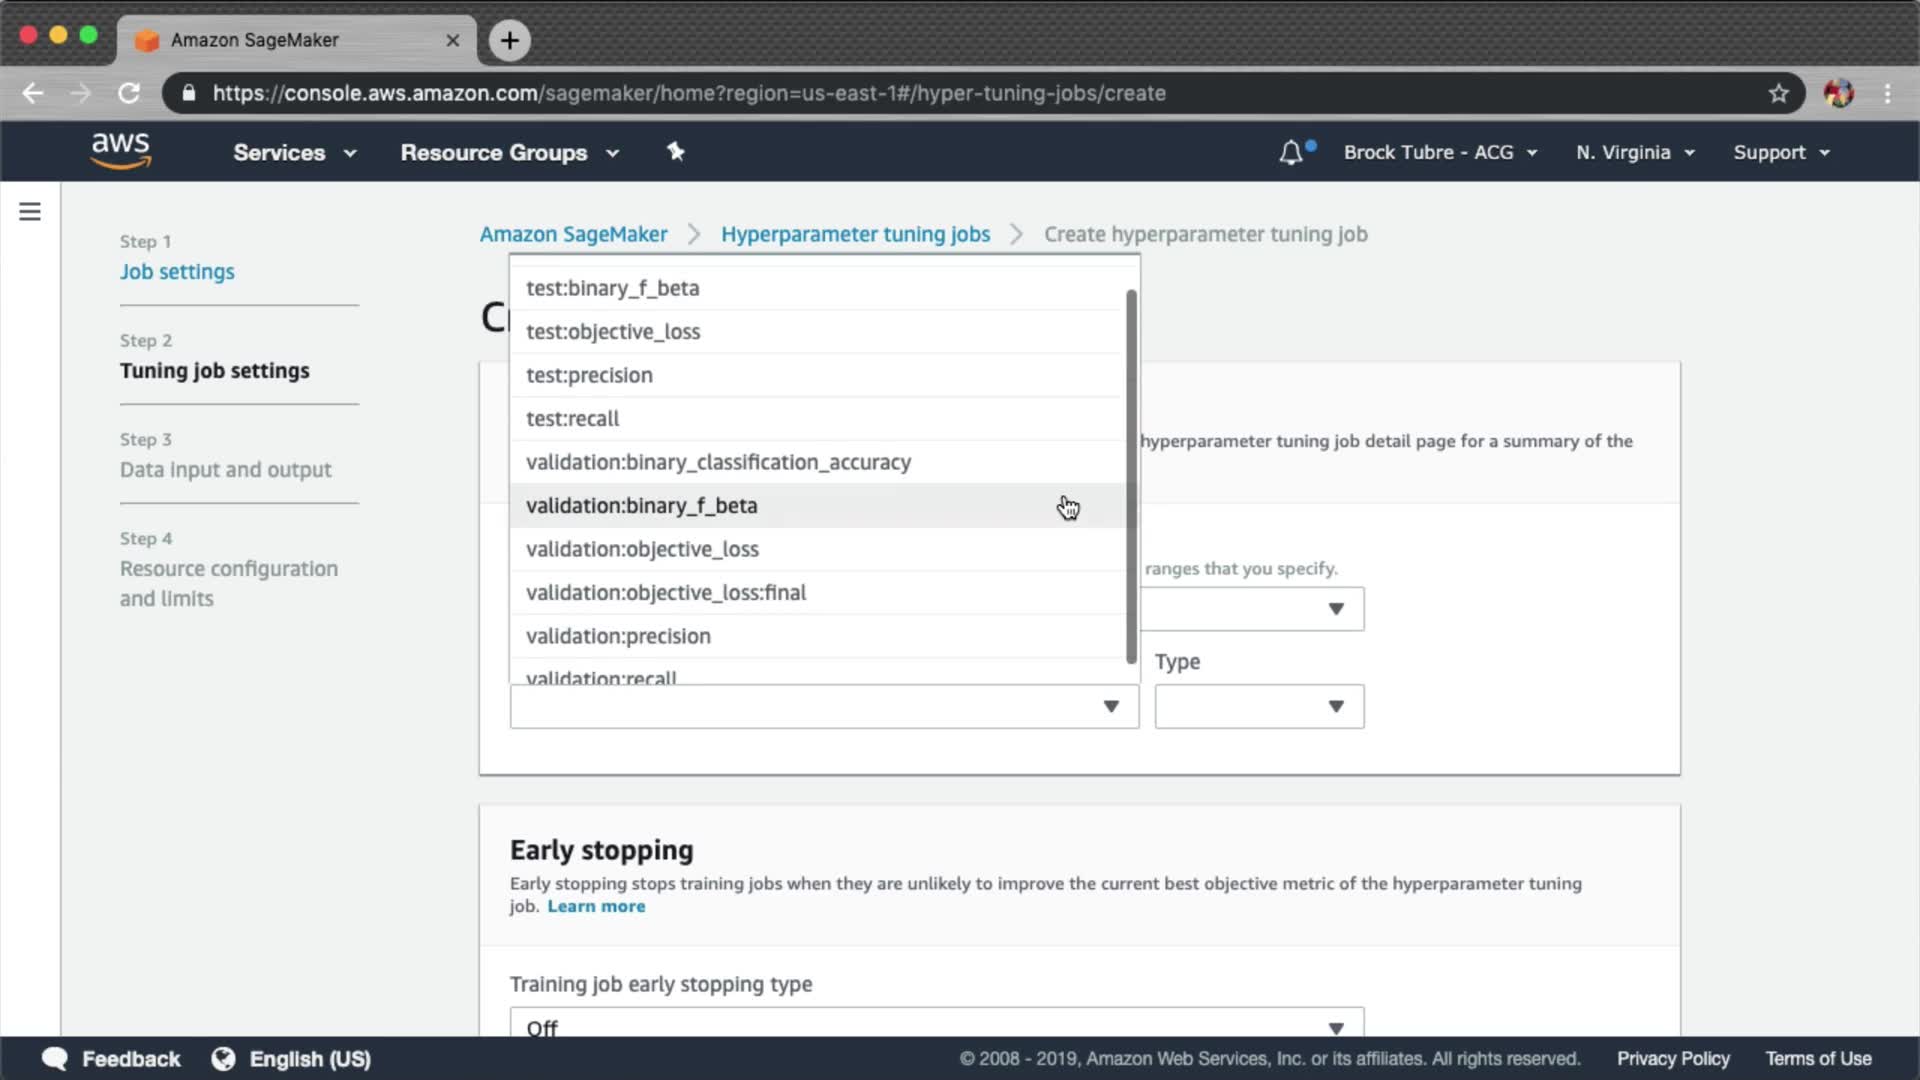Open the hamburger side navigation menu
Screen dimensions: 1920x1080
(x=30, y=212)
